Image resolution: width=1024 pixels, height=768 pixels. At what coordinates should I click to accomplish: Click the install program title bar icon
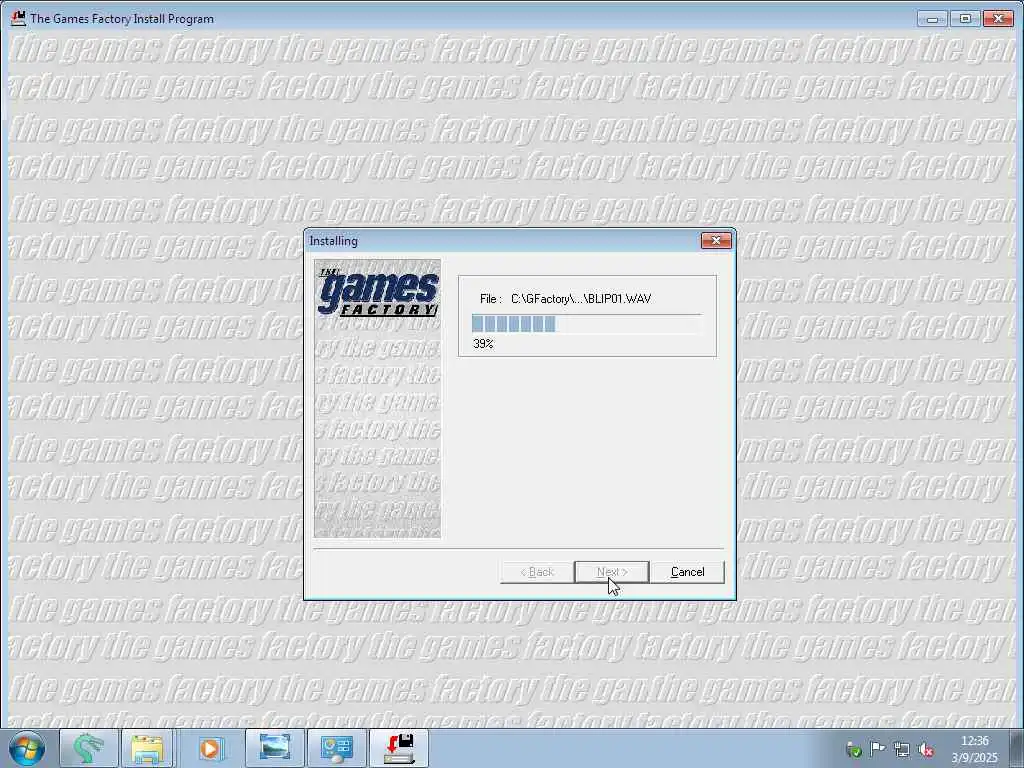tap(18, 18)
